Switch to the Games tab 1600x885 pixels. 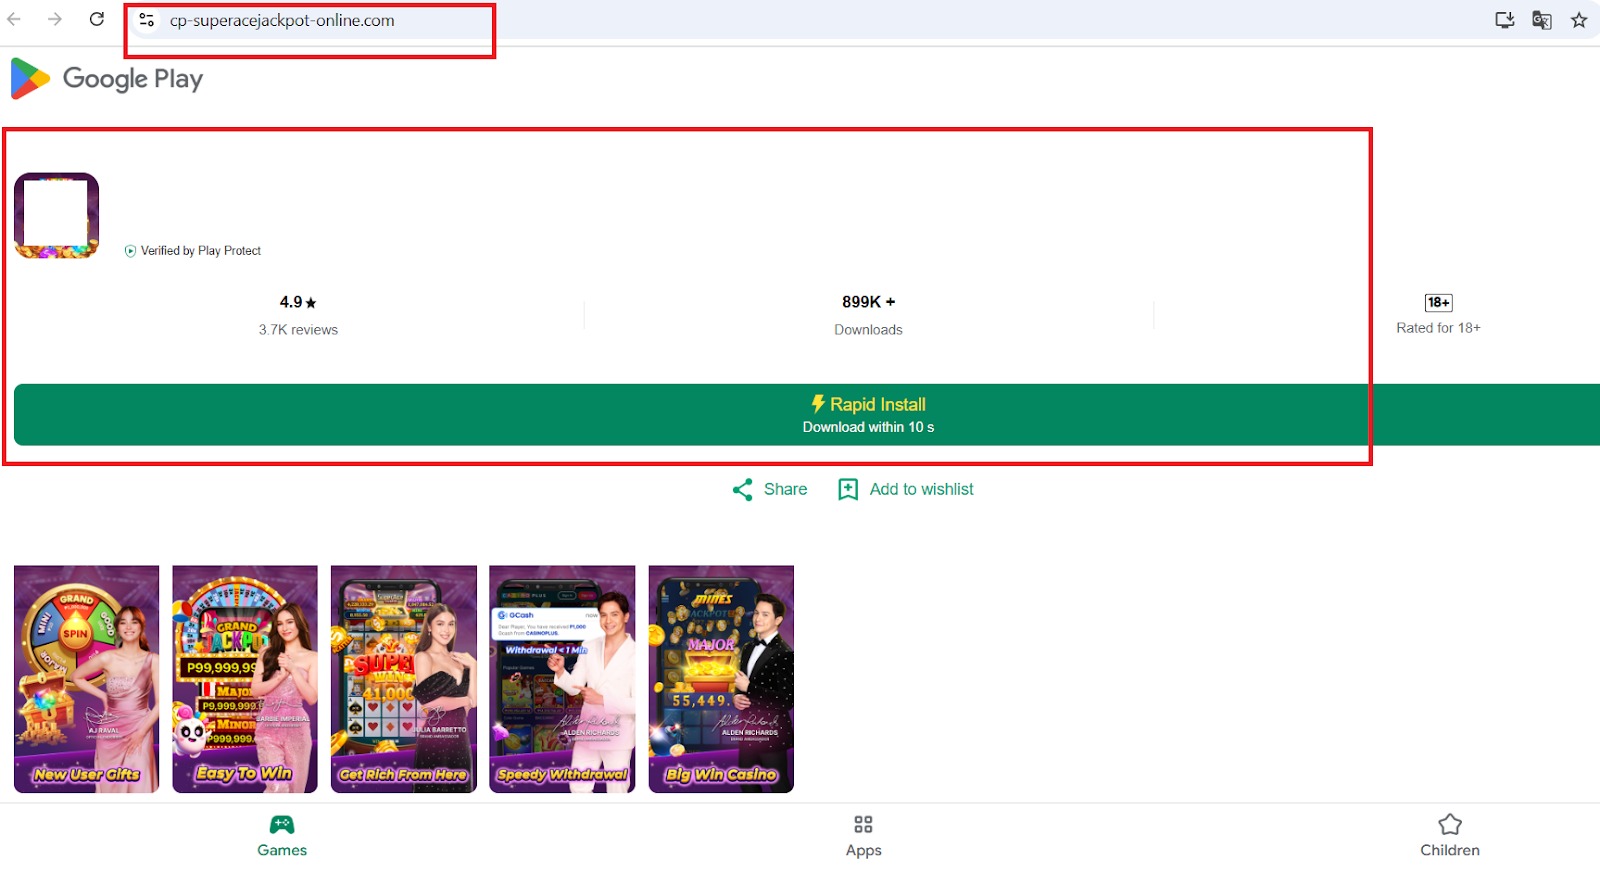(x=282, y=836)
